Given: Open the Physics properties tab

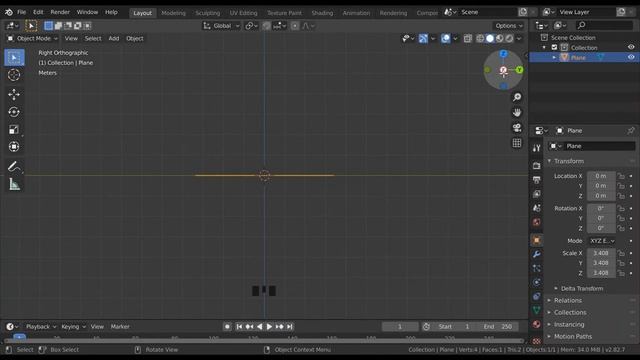Looking at the screenshot, I should tap(536, 282).
